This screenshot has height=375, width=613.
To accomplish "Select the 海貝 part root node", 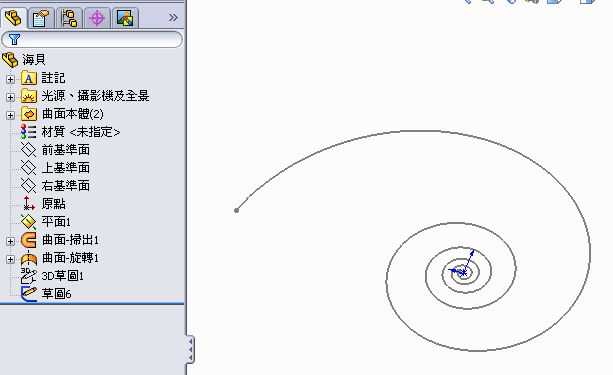I will [34, 60].
